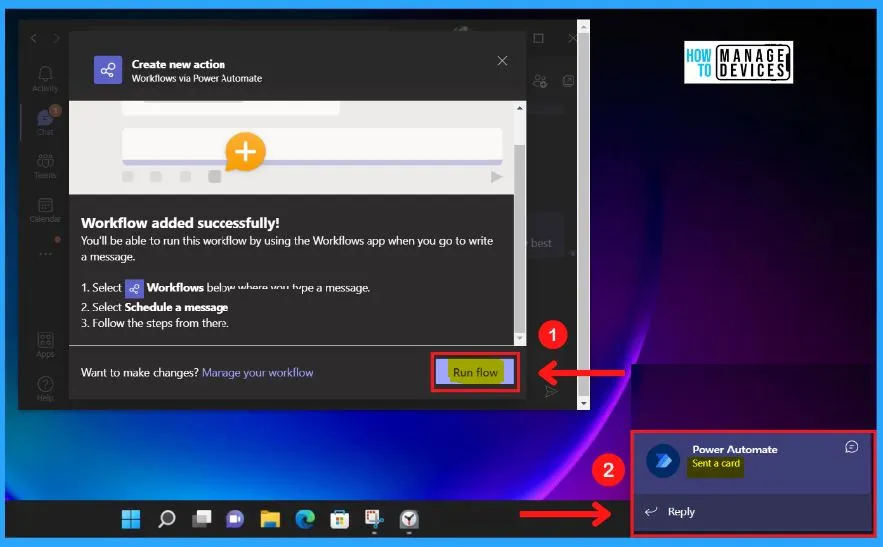Maximize the Teams window
The width and height of the screenshot is (883, 547).
pos(538,38)
